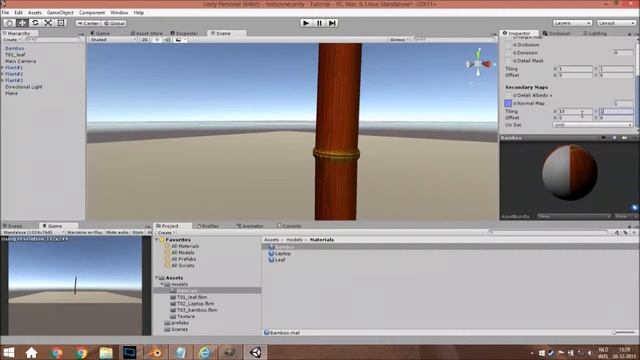Open the Window menu
The height and width of the screenshot is (360, 640).
pyautogui.click(x=119, y=13)
